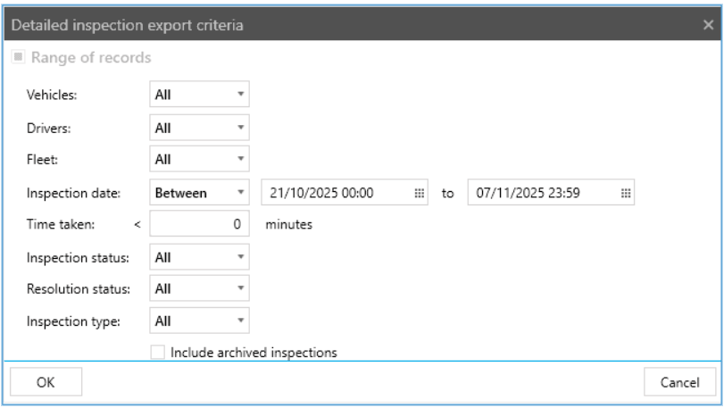This screenshot has height=408, width=724.
Task: Click the less-than sign beside Time taken
Action: [137, 225]
